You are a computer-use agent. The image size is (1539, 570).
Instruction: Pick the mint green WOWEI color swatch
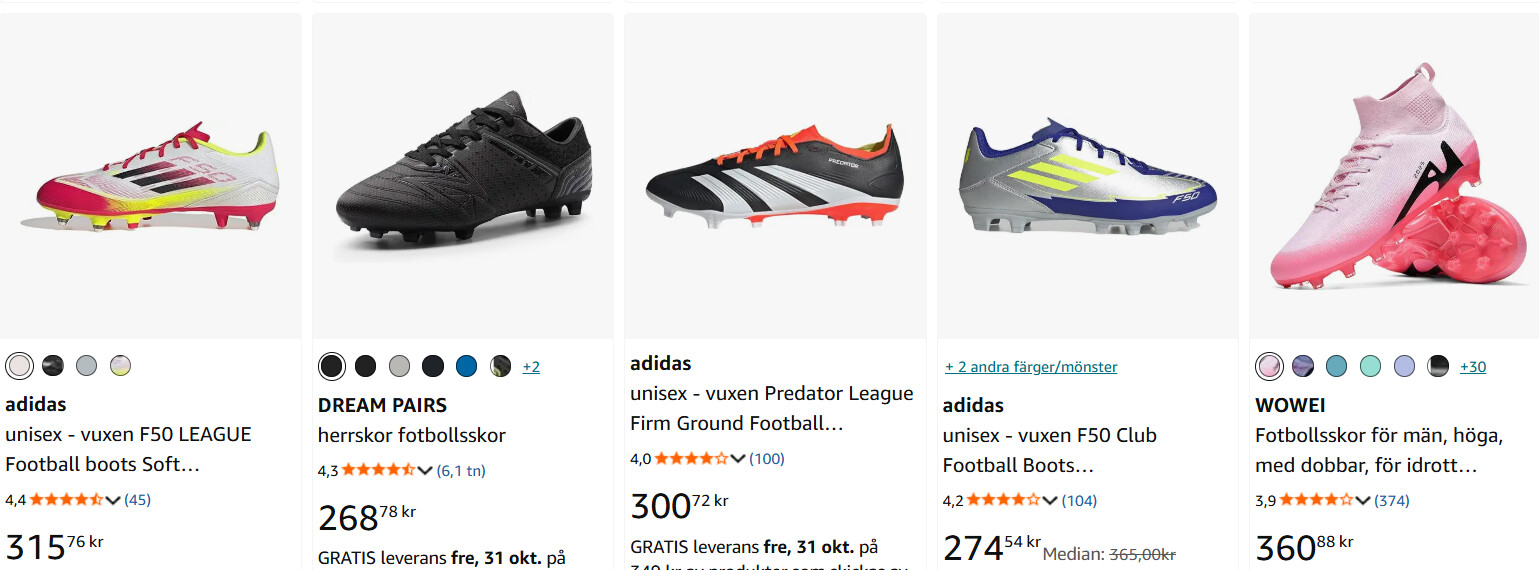[1370, 366]
